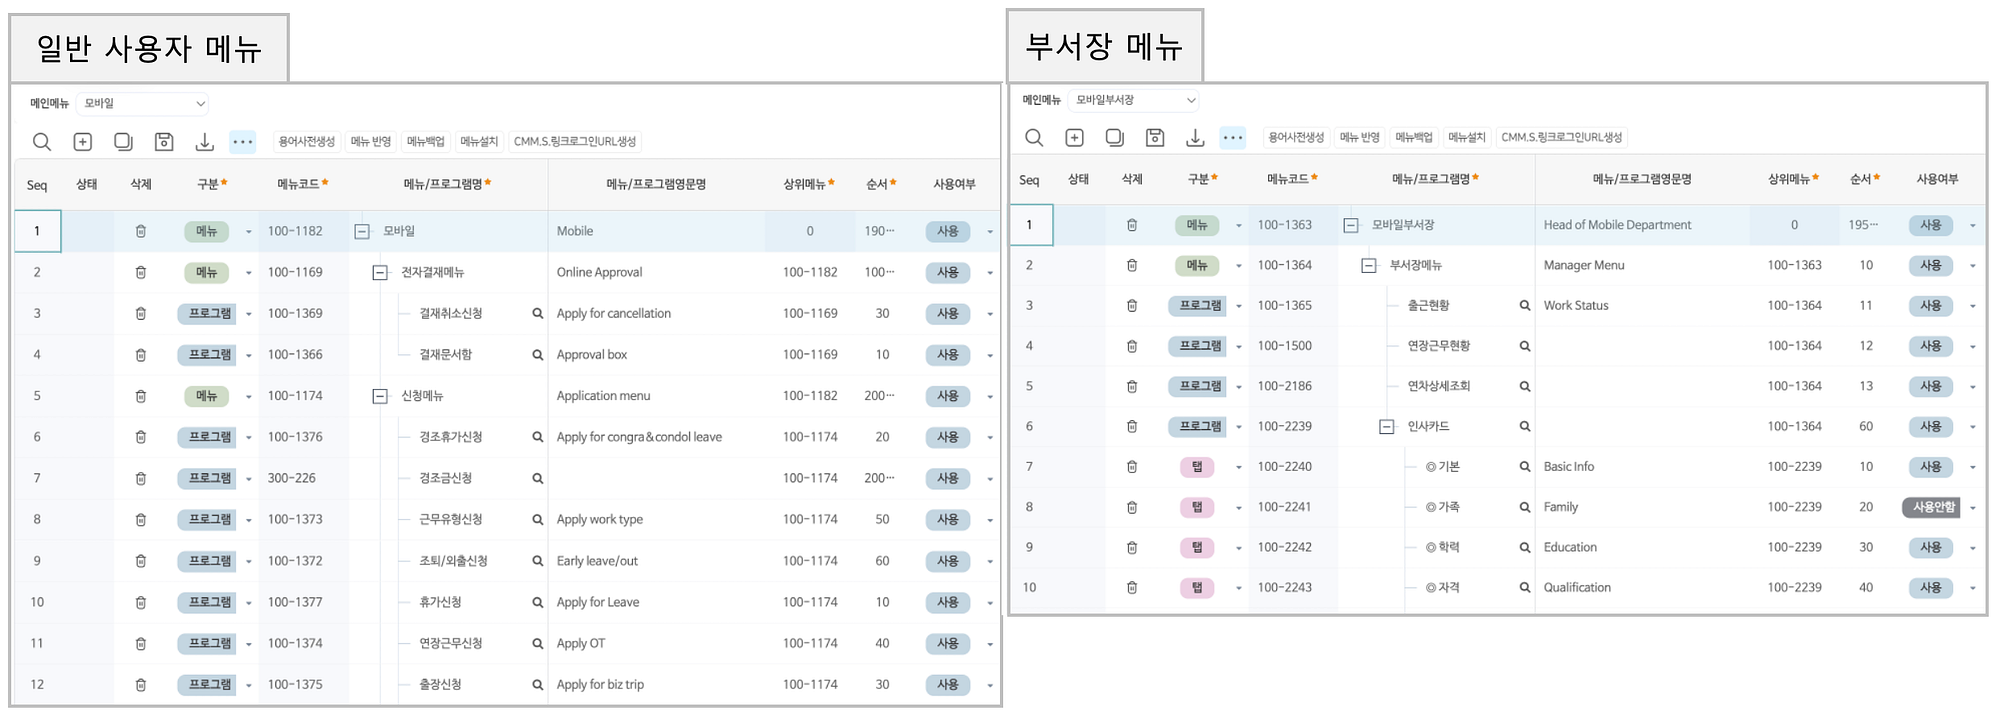2000x715 pixels.
Task: Toggle 사용 status for row 100-2243
Action: [x=1931, y=587]
